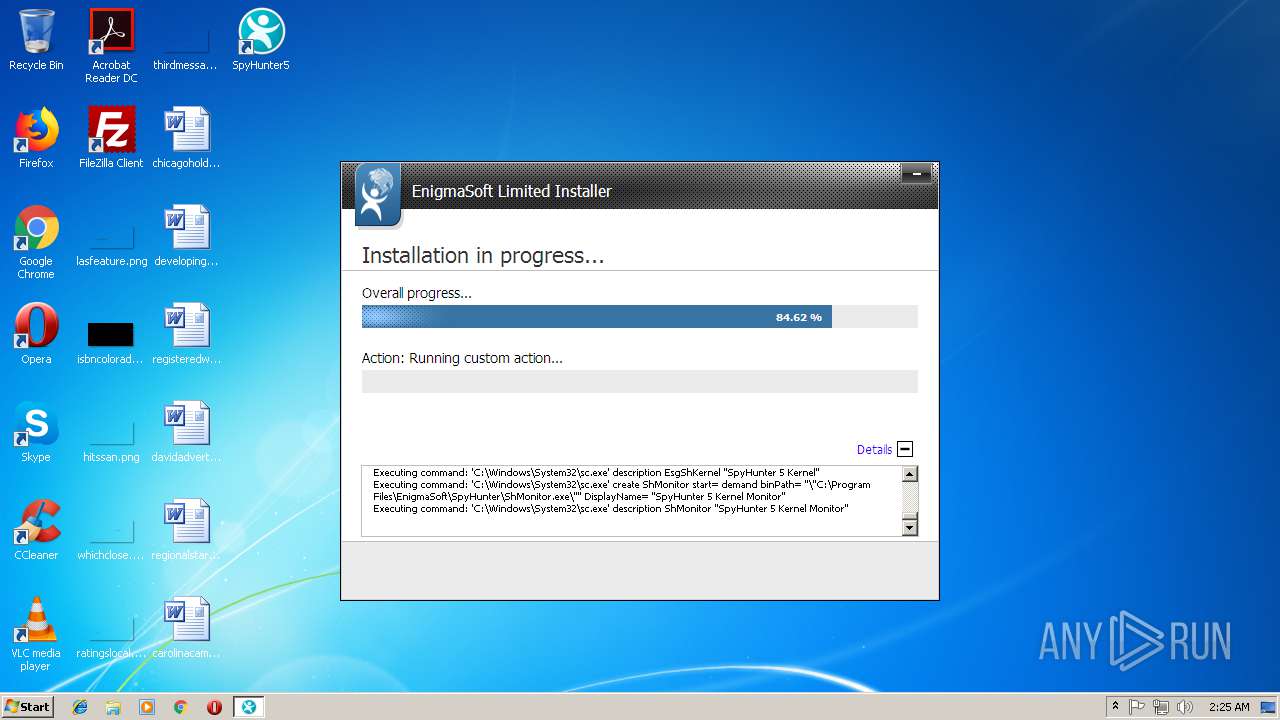
Task: Click the 'Action: Running custom action...' text
Action: (462, 358)
